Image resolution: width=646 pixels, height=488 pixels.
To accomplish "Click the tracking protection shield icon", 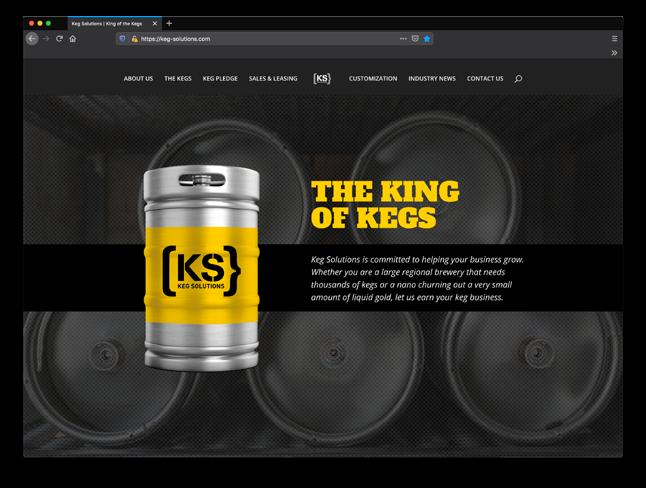I will click(122, 39).
